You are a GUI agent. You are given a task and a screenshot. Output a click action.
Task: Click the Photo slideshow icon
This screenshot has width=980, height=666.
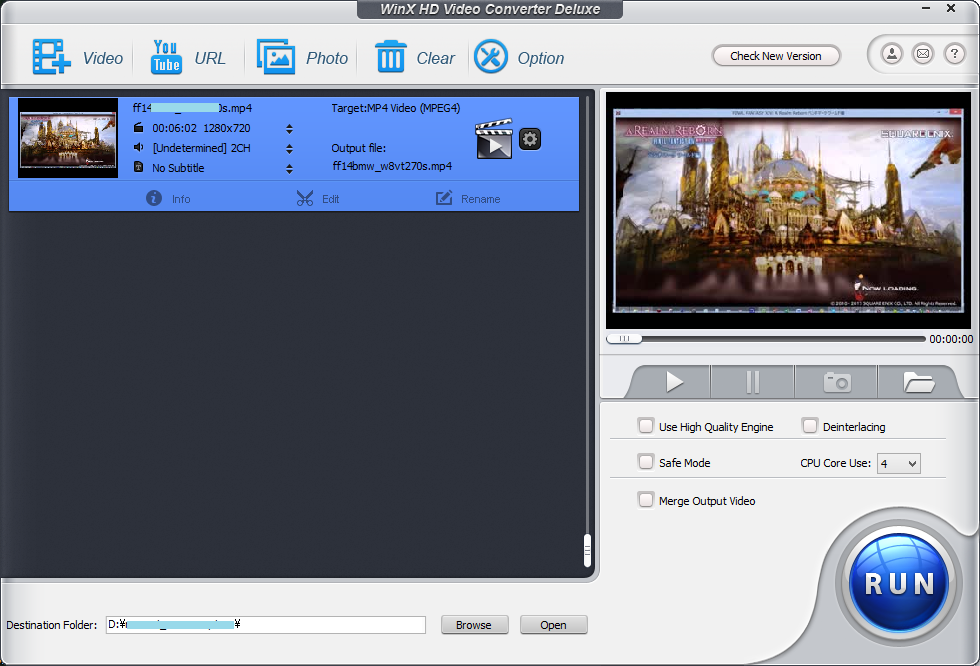pyautogui.click(x=276, y=57)
